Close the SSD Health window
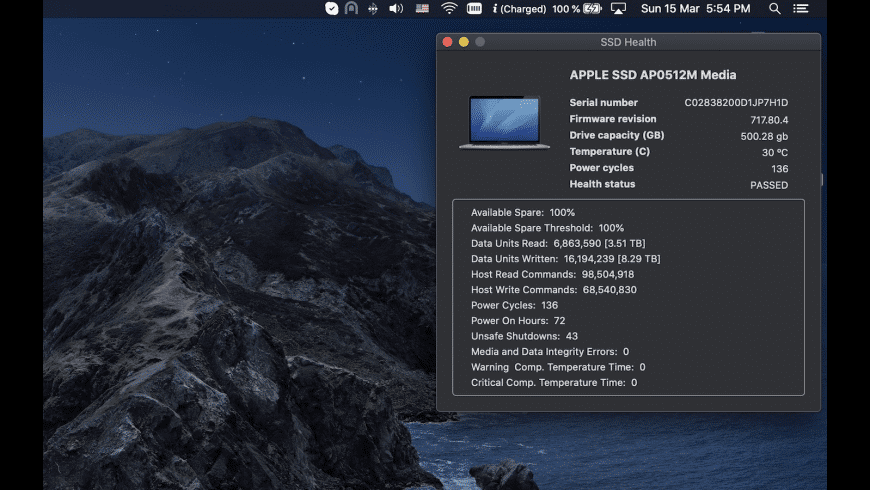The width and height of the screenshot is (870, 490). tap(447, 42)
